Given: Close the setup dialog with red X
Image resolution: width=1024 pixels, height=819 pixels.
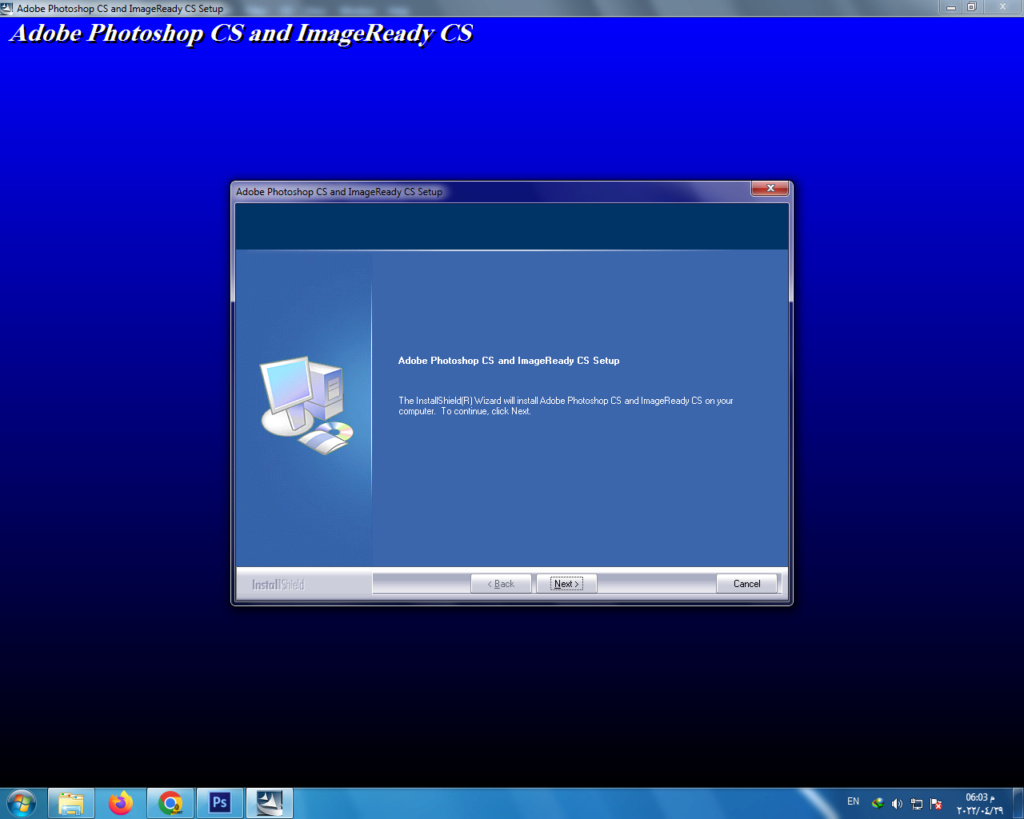Looking at the screenshot, I should click(x=770, y=188).
